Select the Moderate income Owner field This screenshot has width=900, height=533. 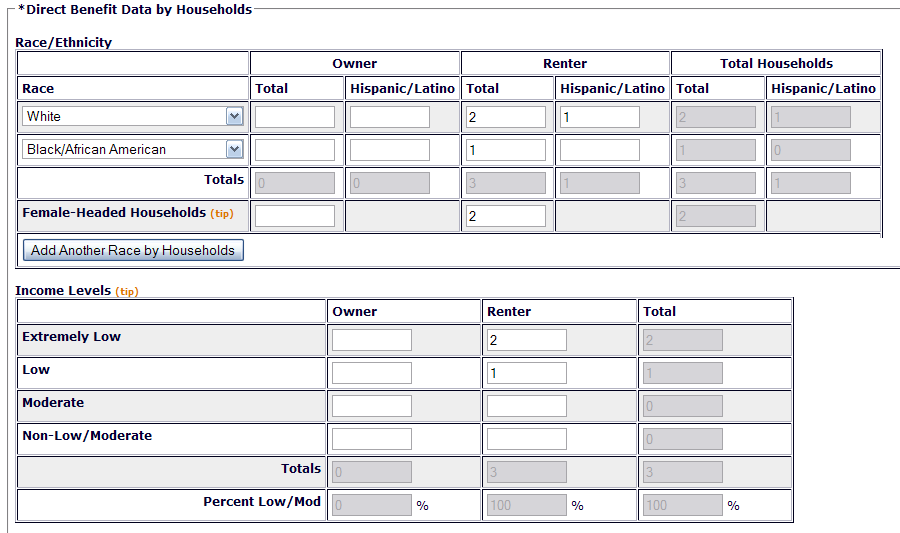[372, 406]
